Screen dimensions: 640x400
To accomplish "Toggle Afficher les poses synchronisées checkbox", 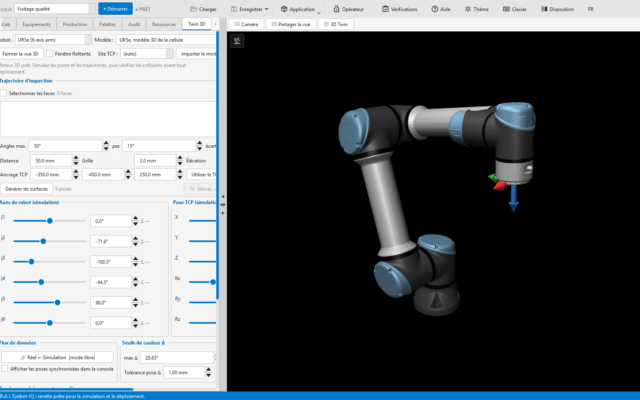I will 4,369.
